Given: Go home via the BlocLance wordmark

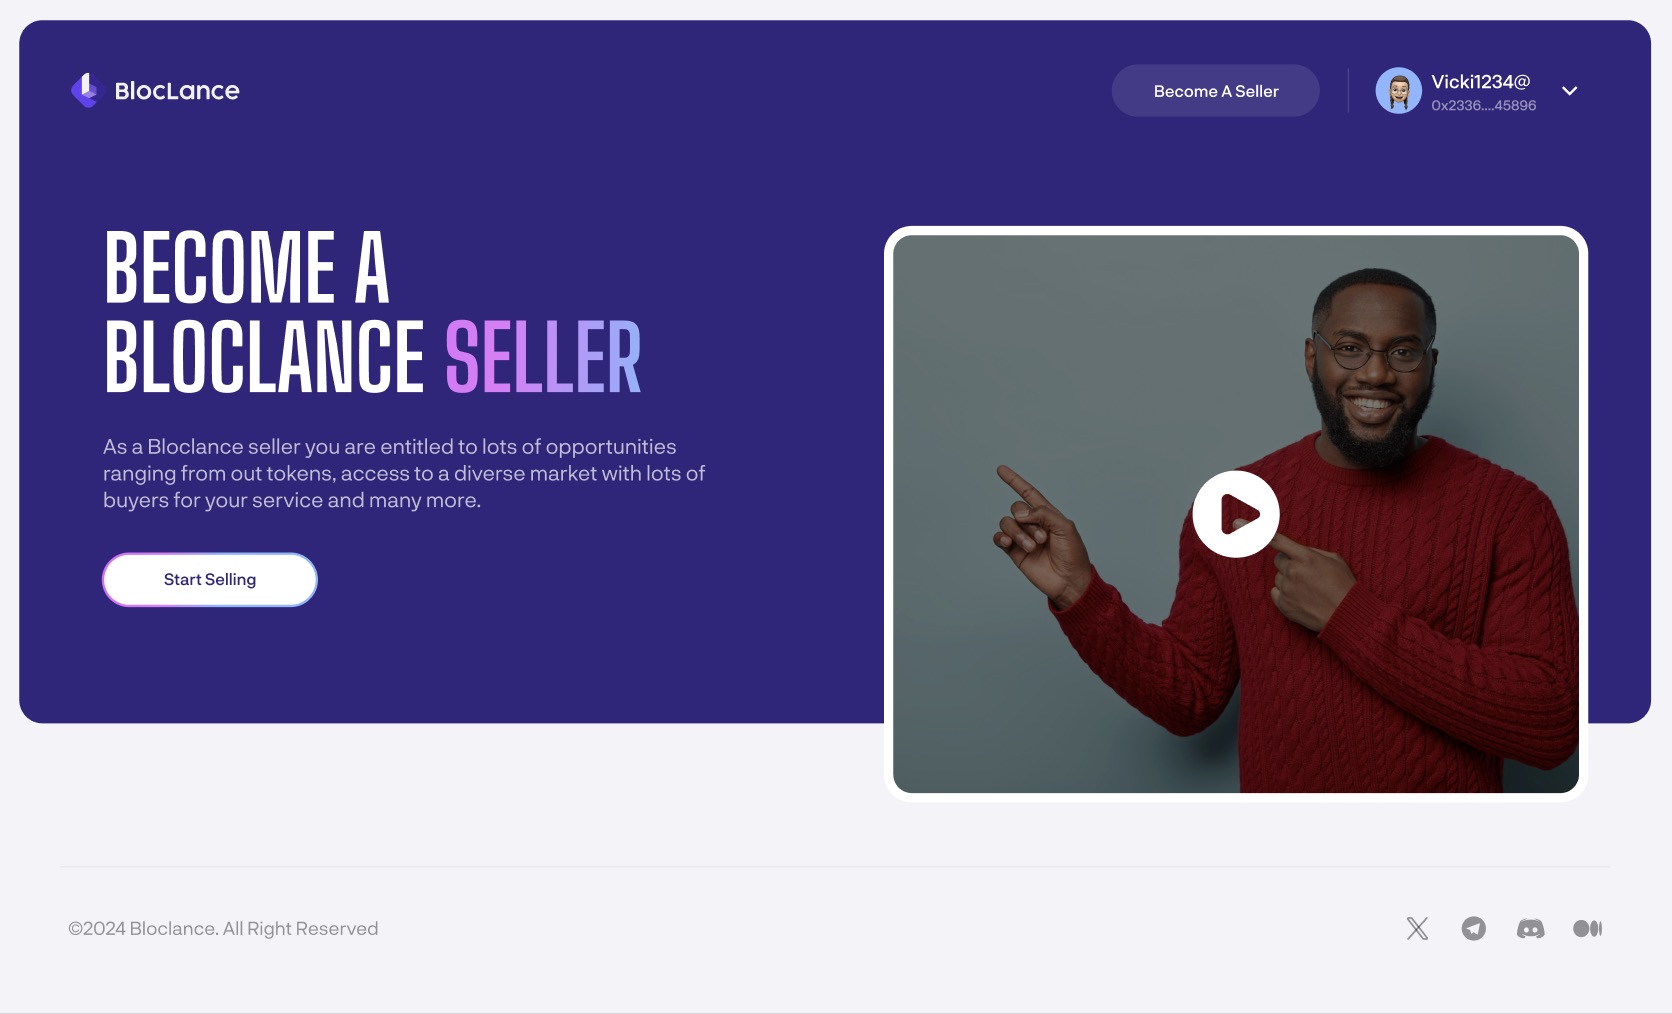Looking at the screenshot, I should (177, 91).
